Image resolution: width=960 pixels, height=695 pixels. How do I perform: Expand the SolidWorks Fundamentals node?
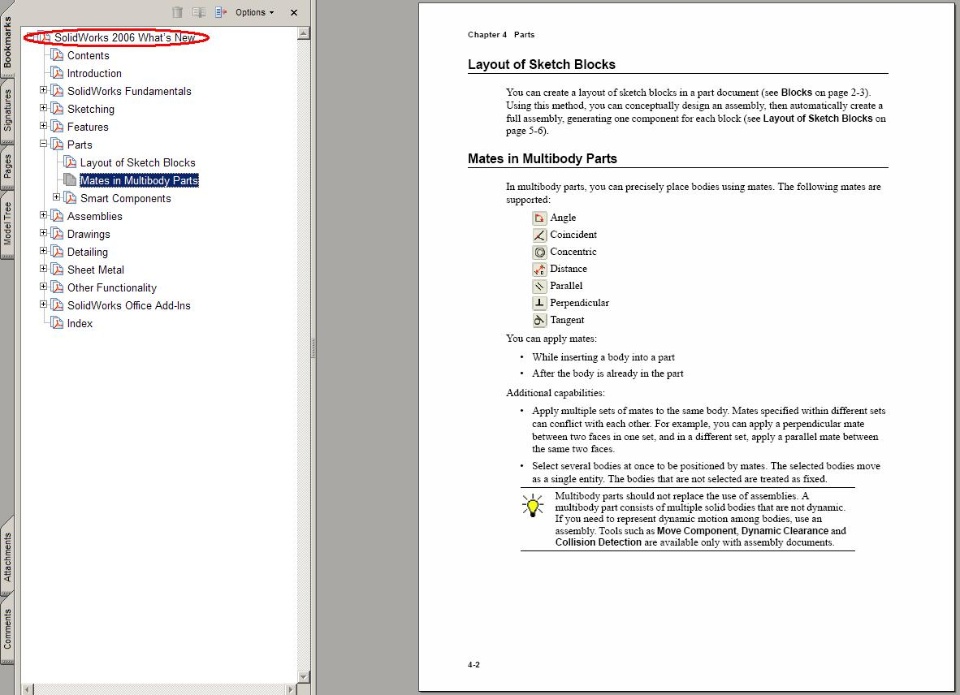coord(43,90)
